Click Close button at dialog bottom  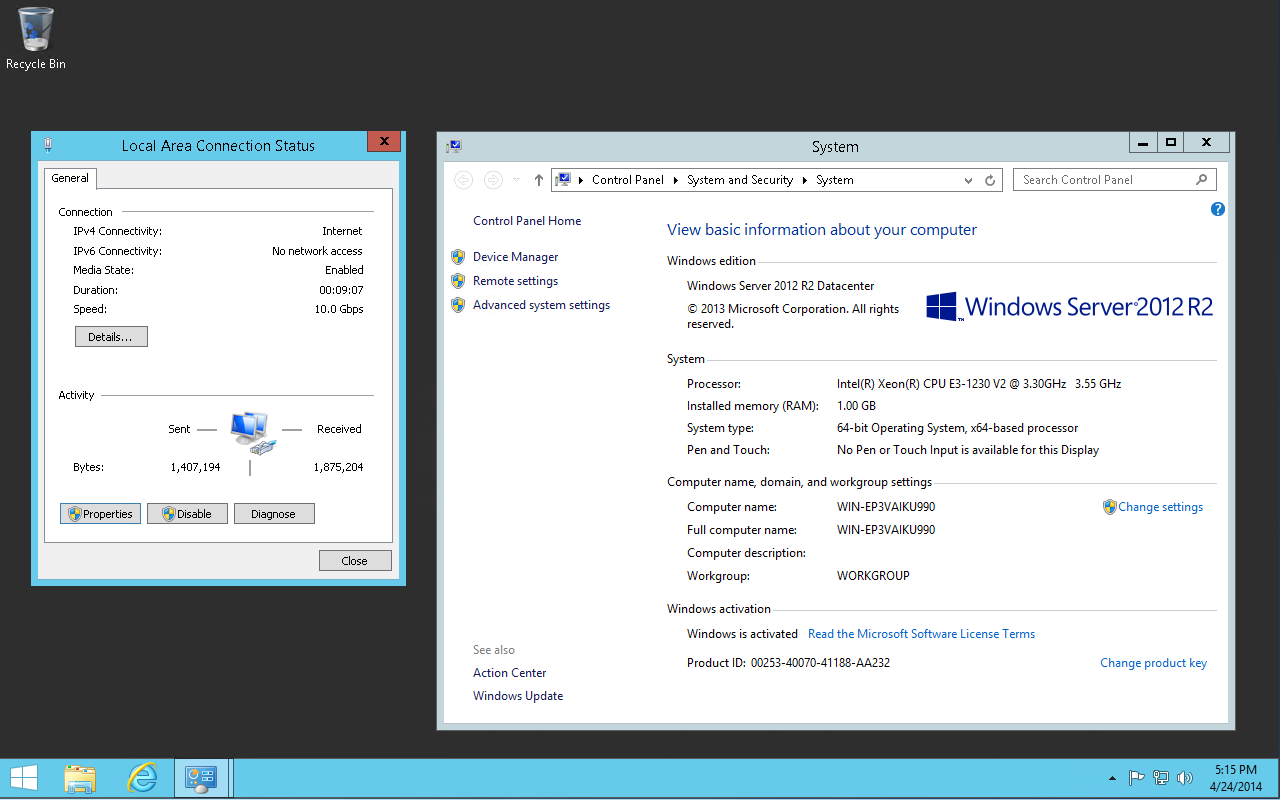355,561
